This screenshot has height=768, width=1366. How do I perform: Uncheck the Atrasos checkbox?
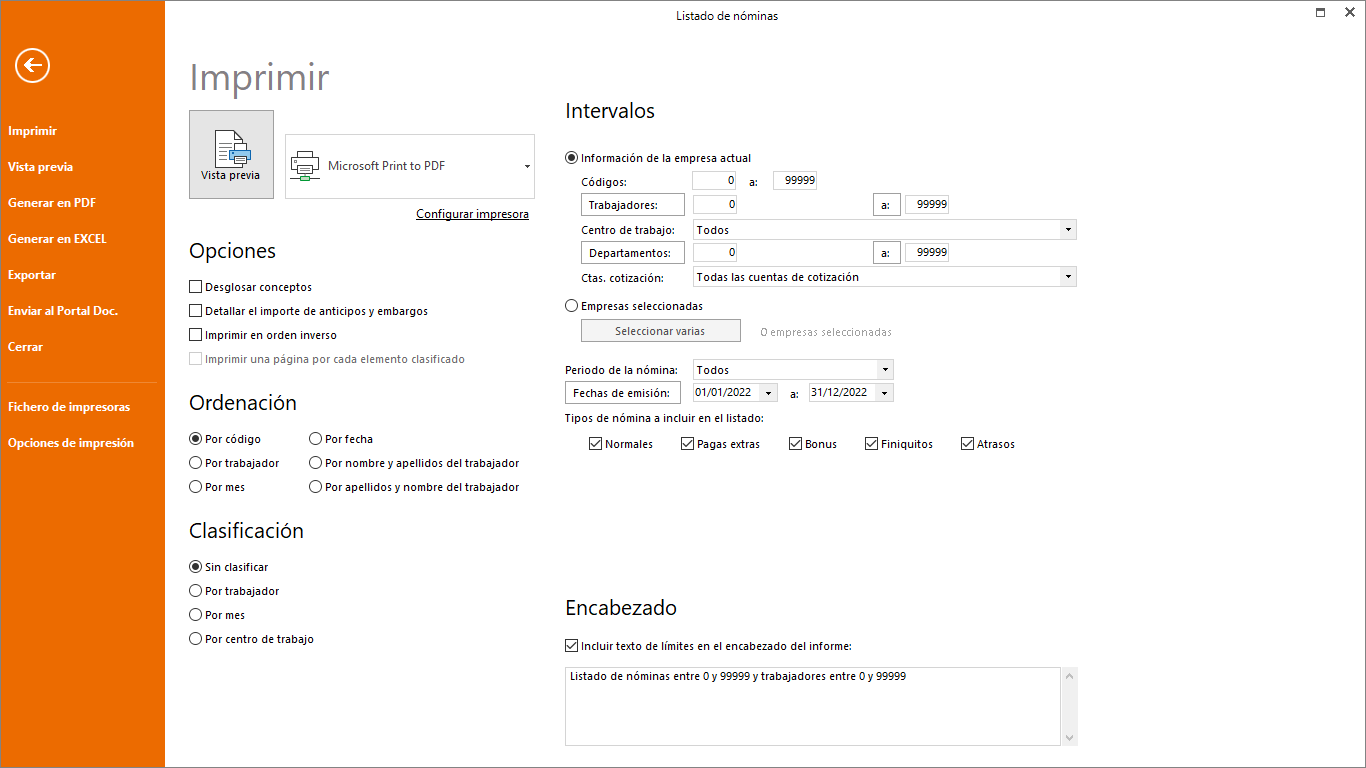tap(968, 444)
